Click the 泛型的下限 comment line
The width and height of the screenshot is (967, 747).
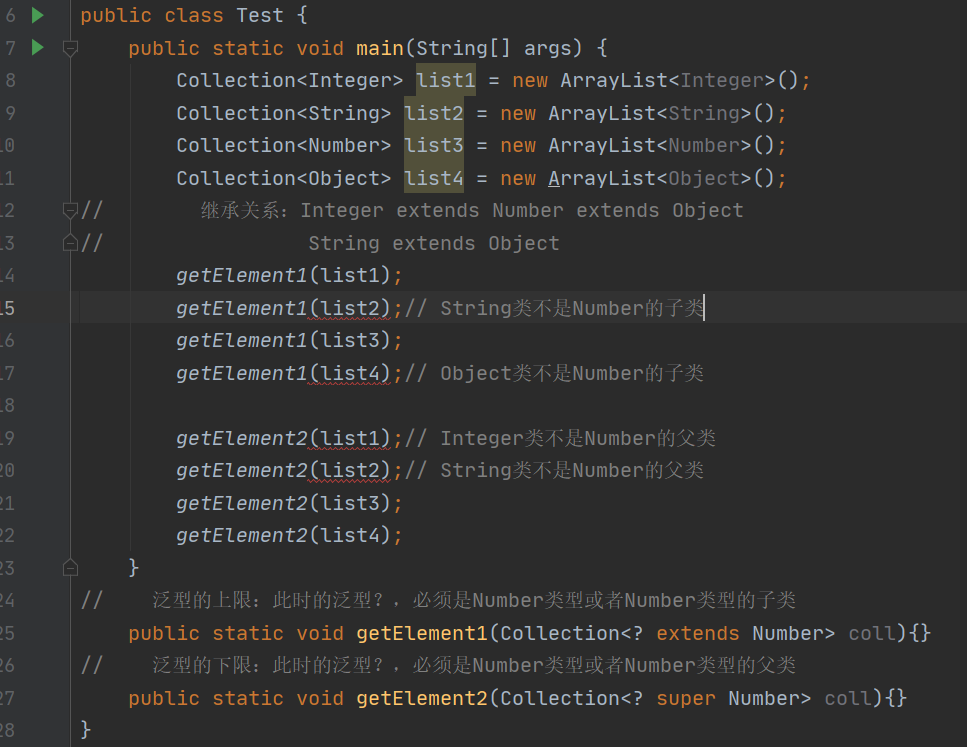pyautogui.click(x=474, y=665)
